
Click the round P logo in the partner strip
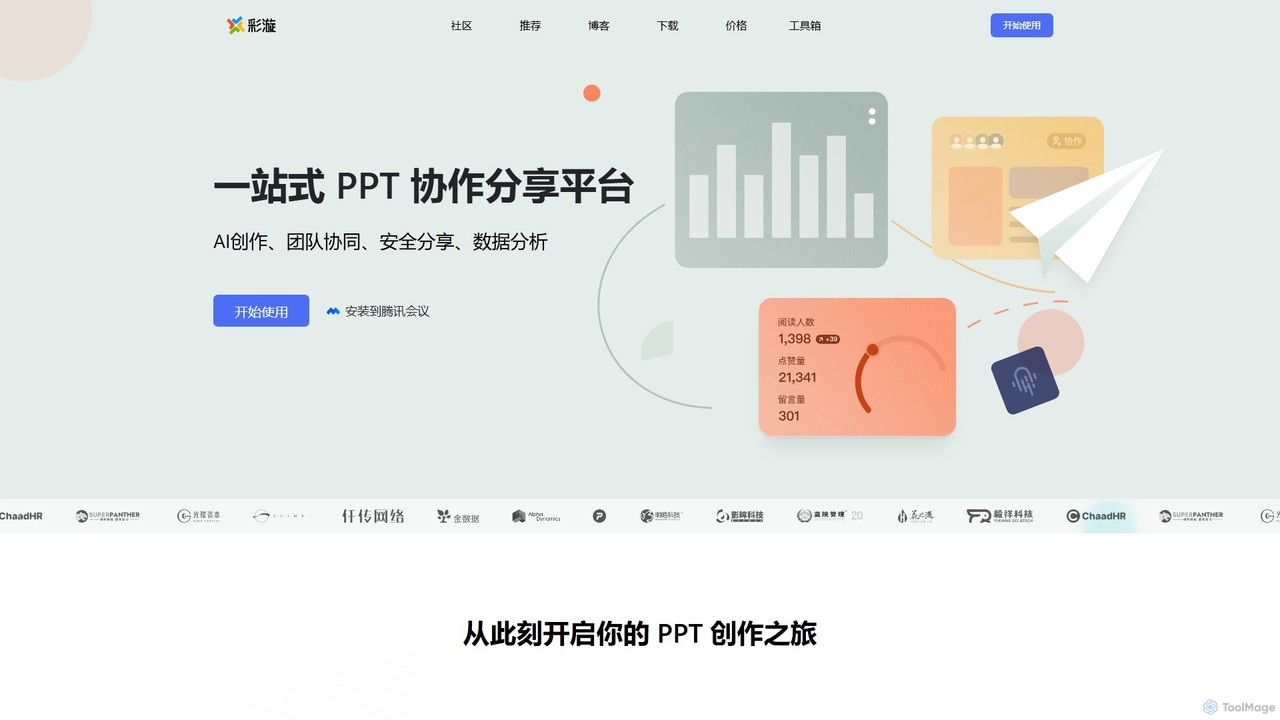pos(599,516)
